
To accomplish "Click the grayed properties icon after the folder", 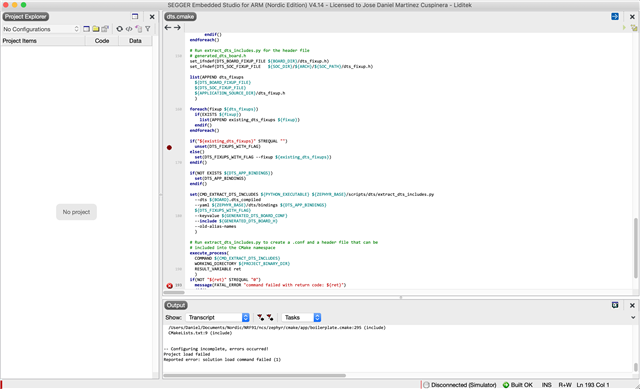I will click(105, 29).
